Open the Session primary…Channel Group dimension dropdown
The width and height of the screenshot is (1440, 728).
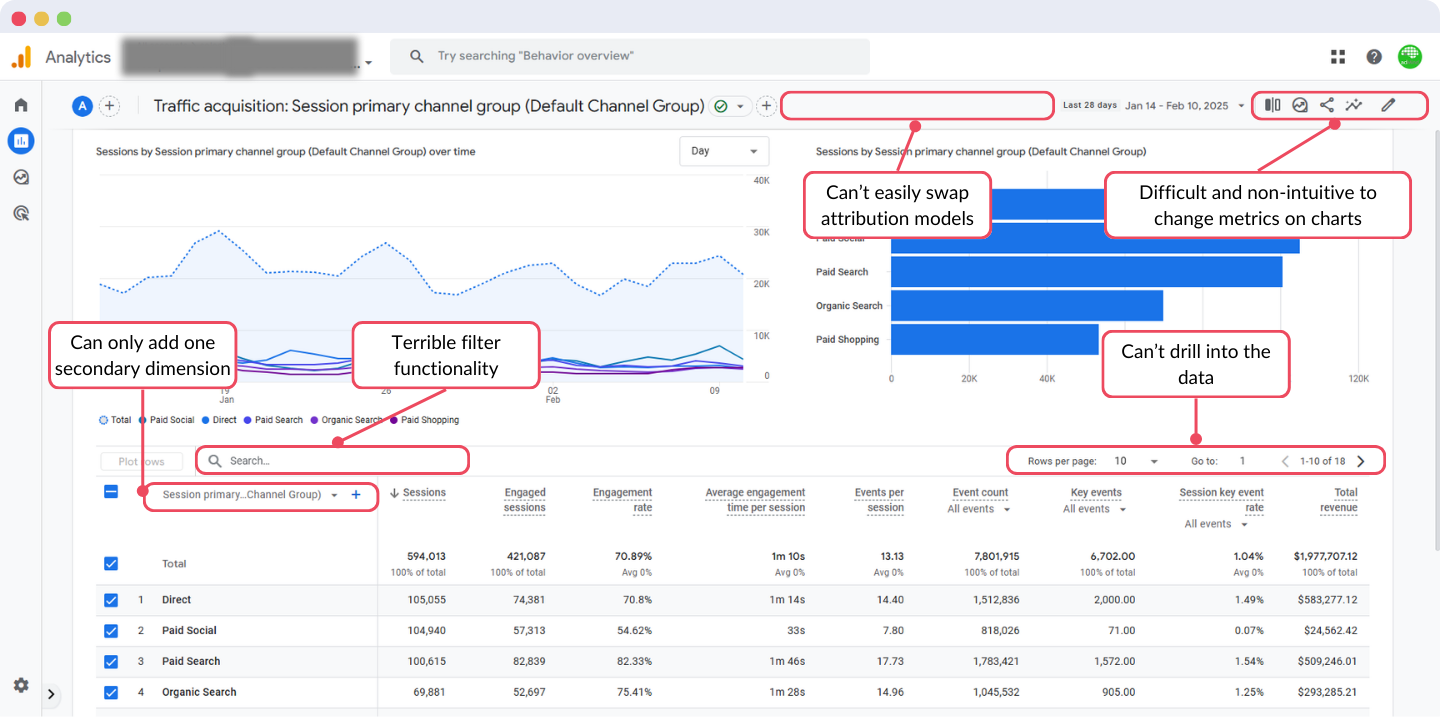point(249,495)
